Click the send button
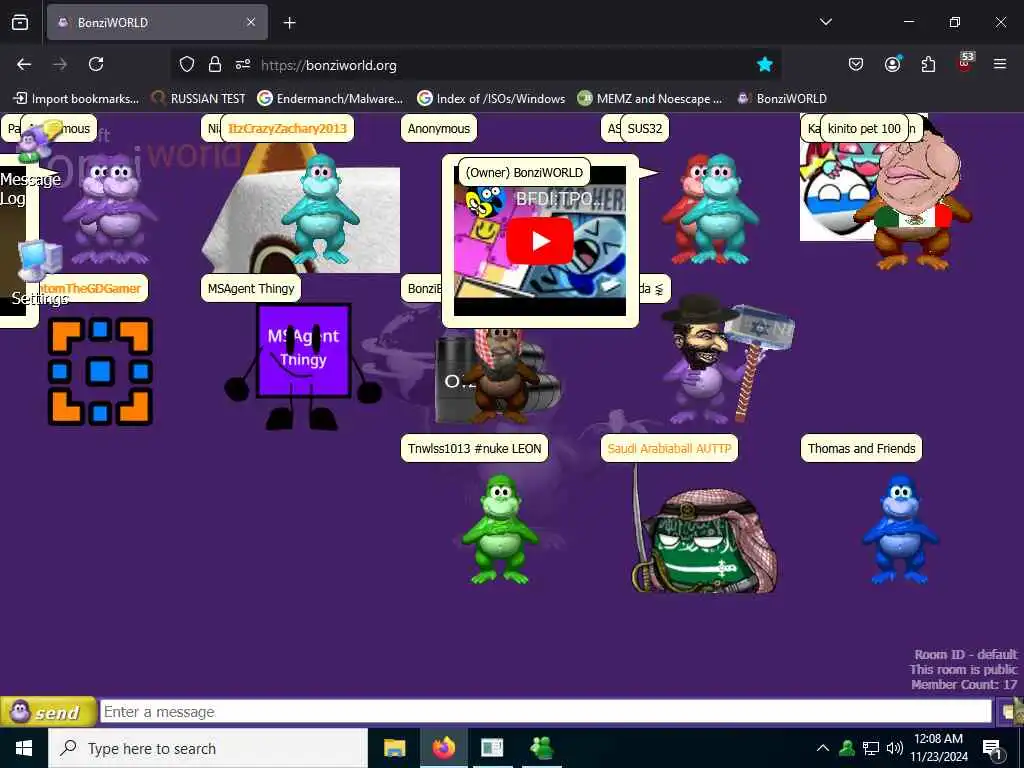The image size is (1024, 768). [x=48, y=712]
